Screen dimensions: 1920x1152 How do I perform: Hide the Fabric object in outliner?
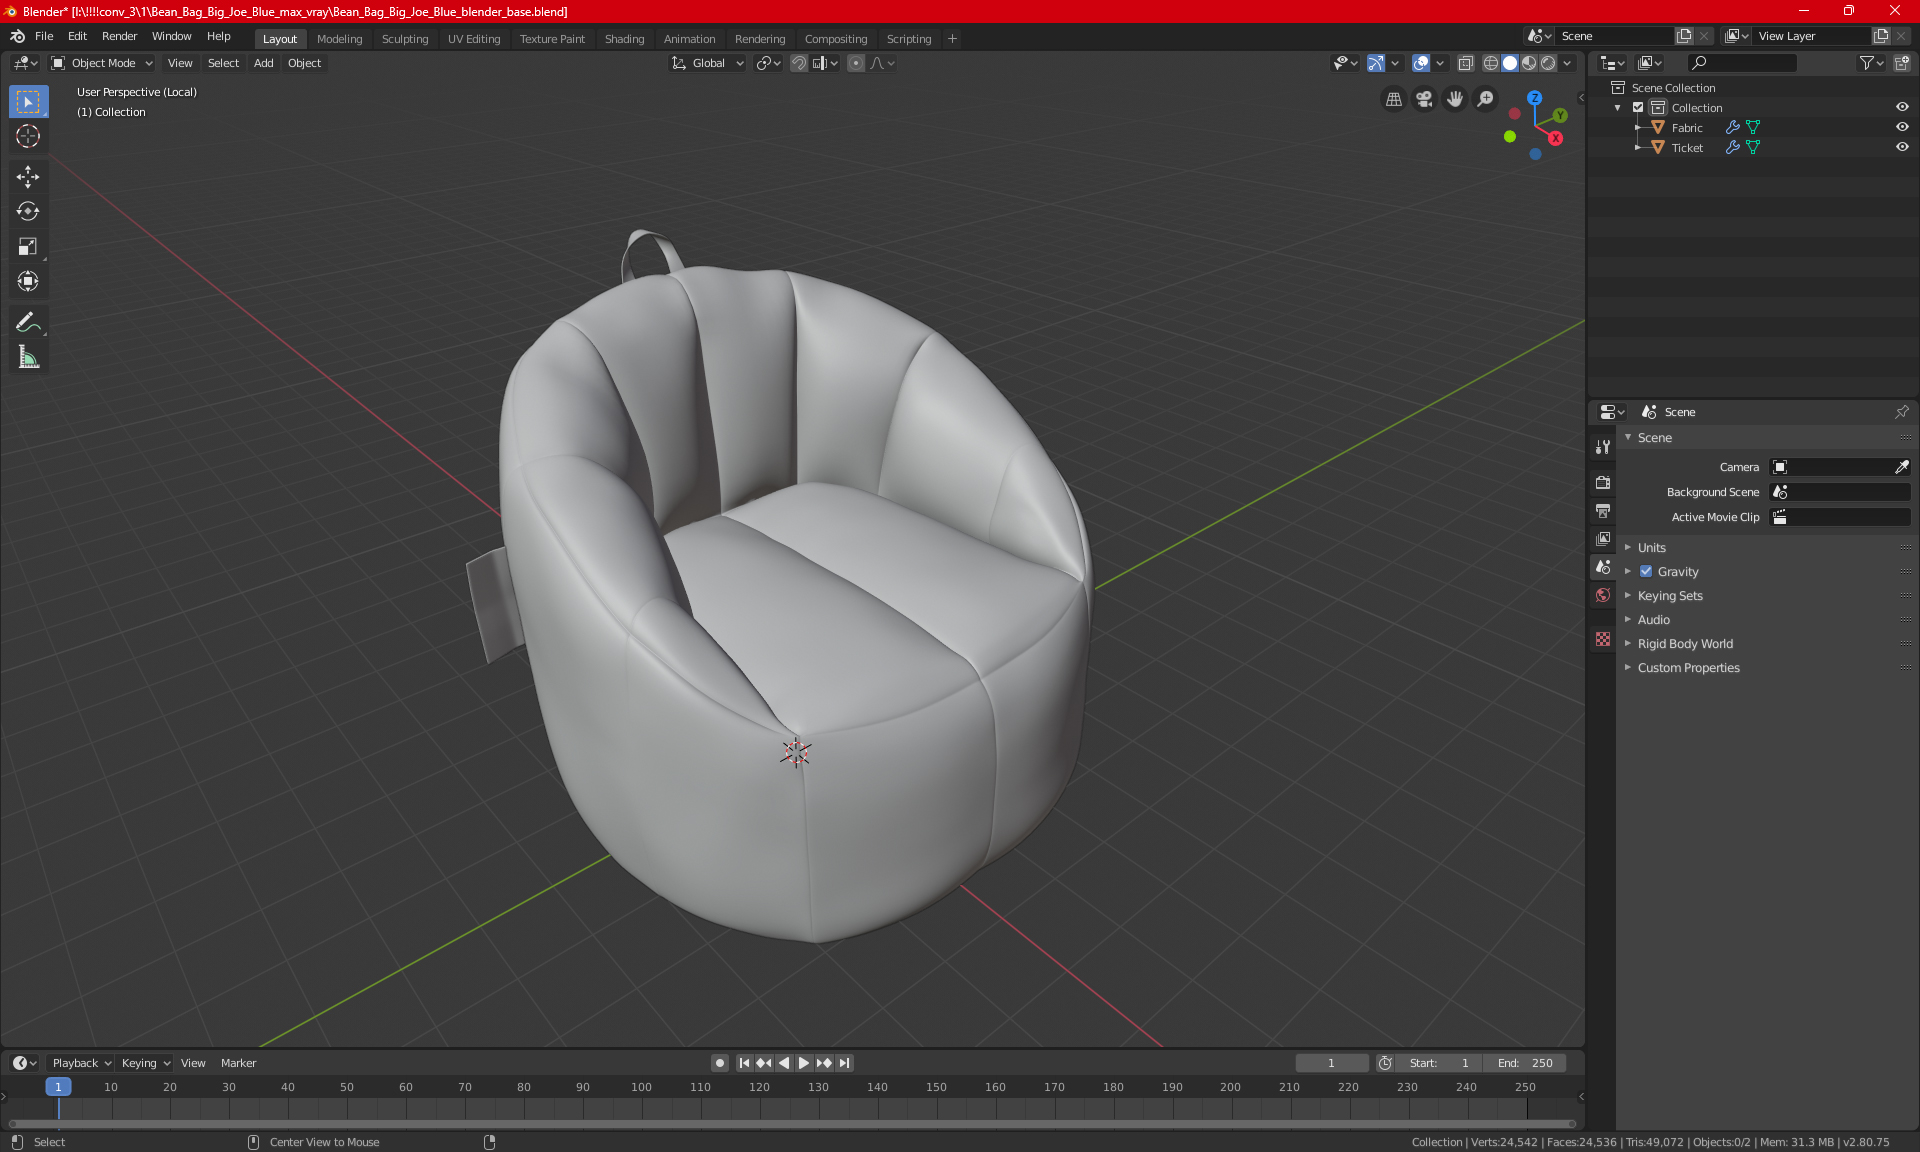pyautogui.click(x=1902, y=127)
